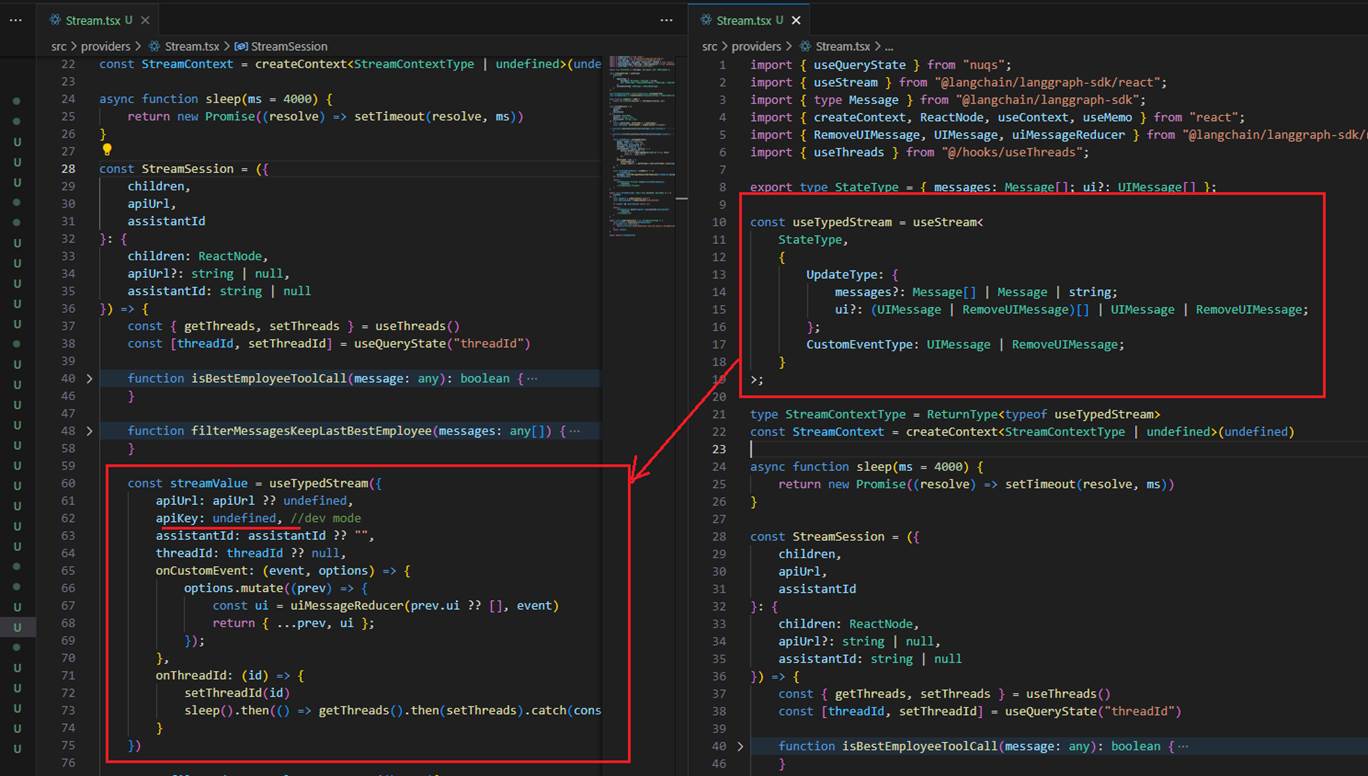
Task: Close the right pane's Stream.tsx tab
Action: click(797, 20)
